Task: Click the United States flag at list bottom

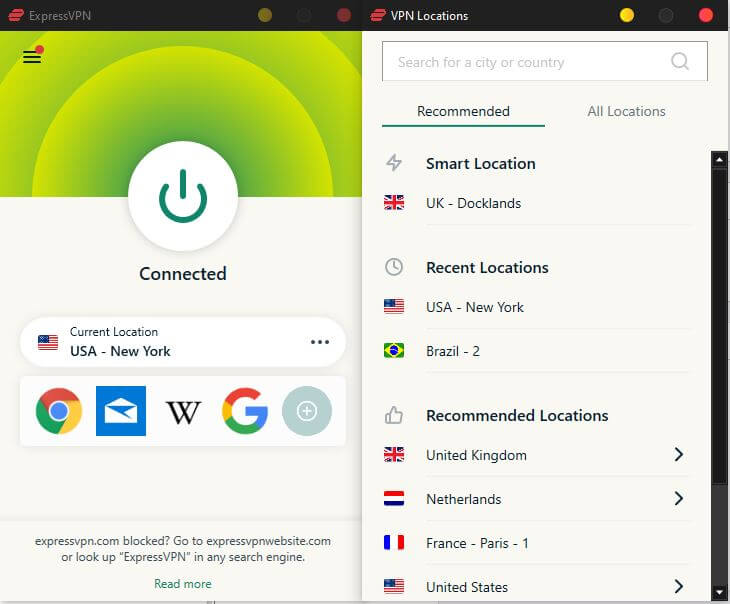Action: (394, 586)
